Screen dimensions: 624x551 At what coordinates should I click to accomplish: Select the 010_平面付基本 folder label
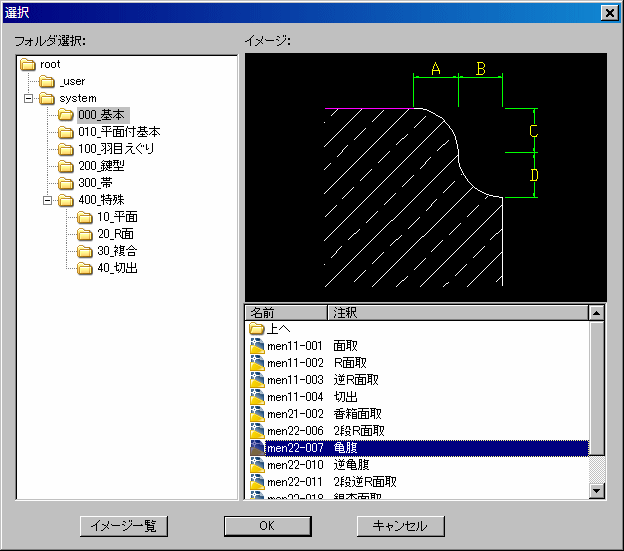coord(119,132)
